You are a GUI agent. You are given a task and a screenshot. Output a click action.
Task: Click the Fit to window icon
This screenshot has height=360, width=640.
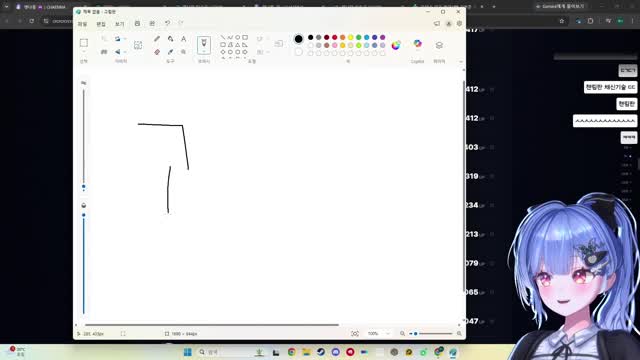[x=355, y=333]
